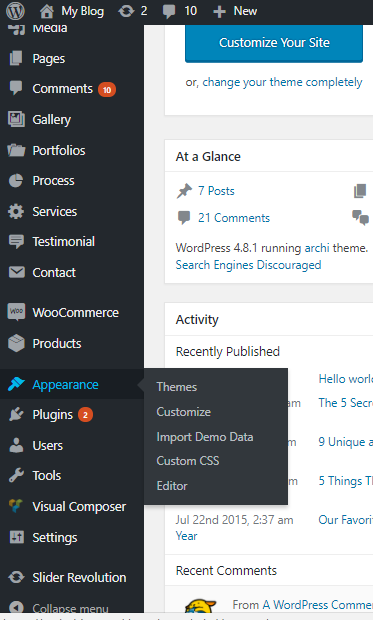Click the Testimonial speech icon
The width and height of the screenshot is (373, 620).
coord(16,241)
